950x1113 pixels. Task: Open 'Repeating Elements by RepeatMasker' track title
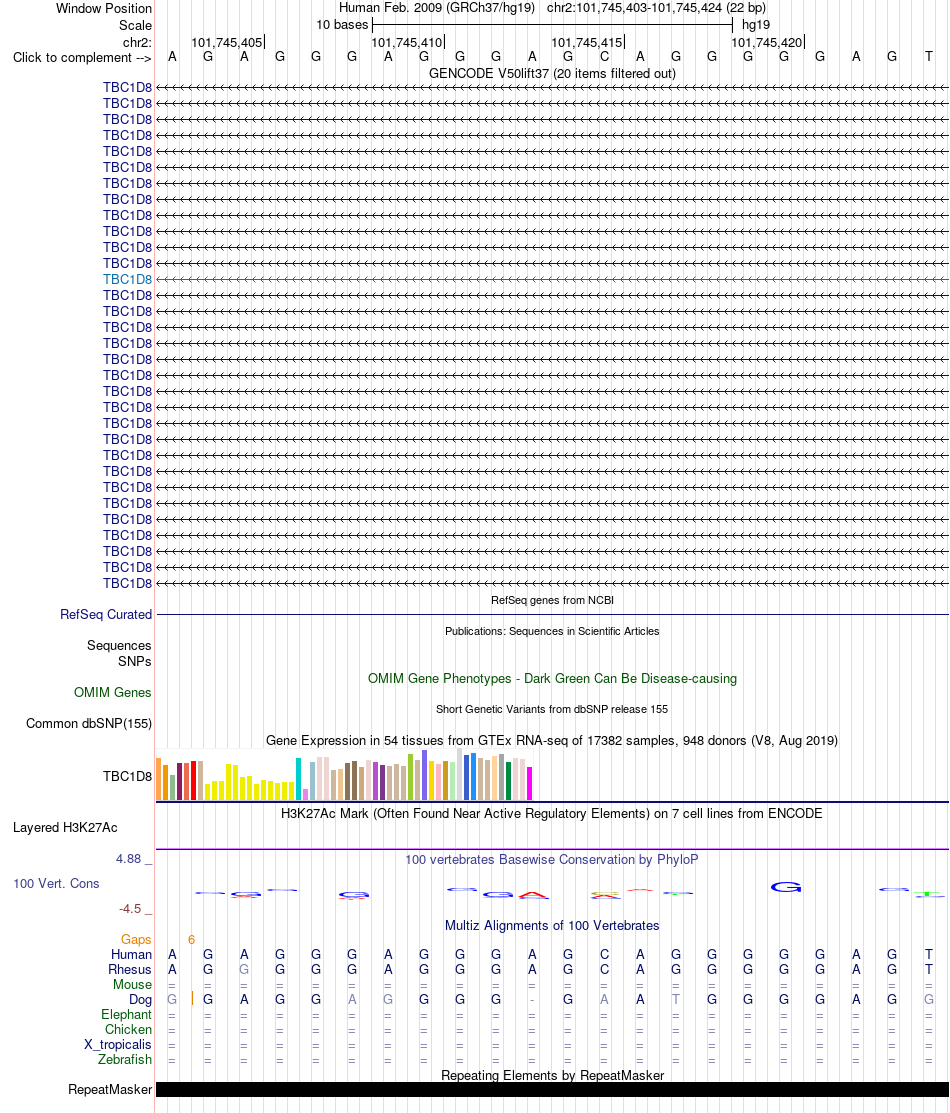[552, 1075]
